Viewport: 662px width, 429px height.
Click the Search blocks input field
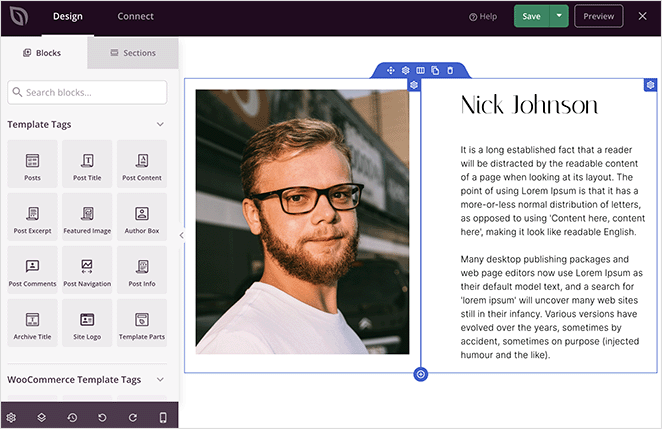(88, 92)
